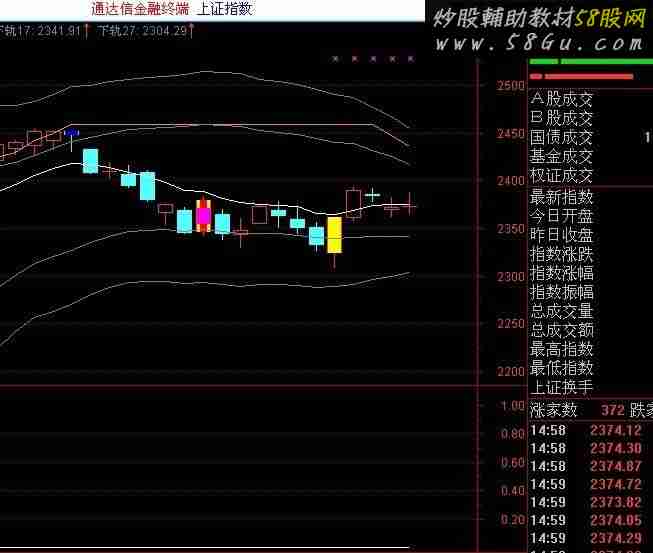653x553 pixels.
Task: Click the 1.00 sub-chart axis label
Action: (512, 406)
